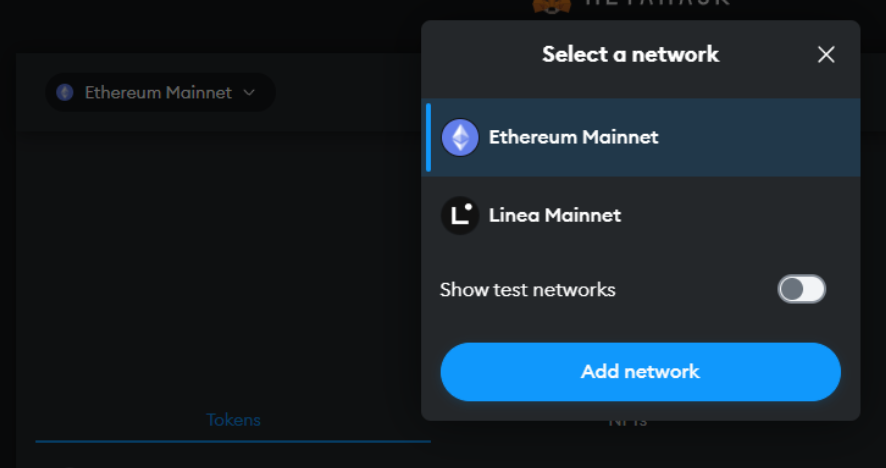Enable the Show test networks toggle

[x=802, y=290]
